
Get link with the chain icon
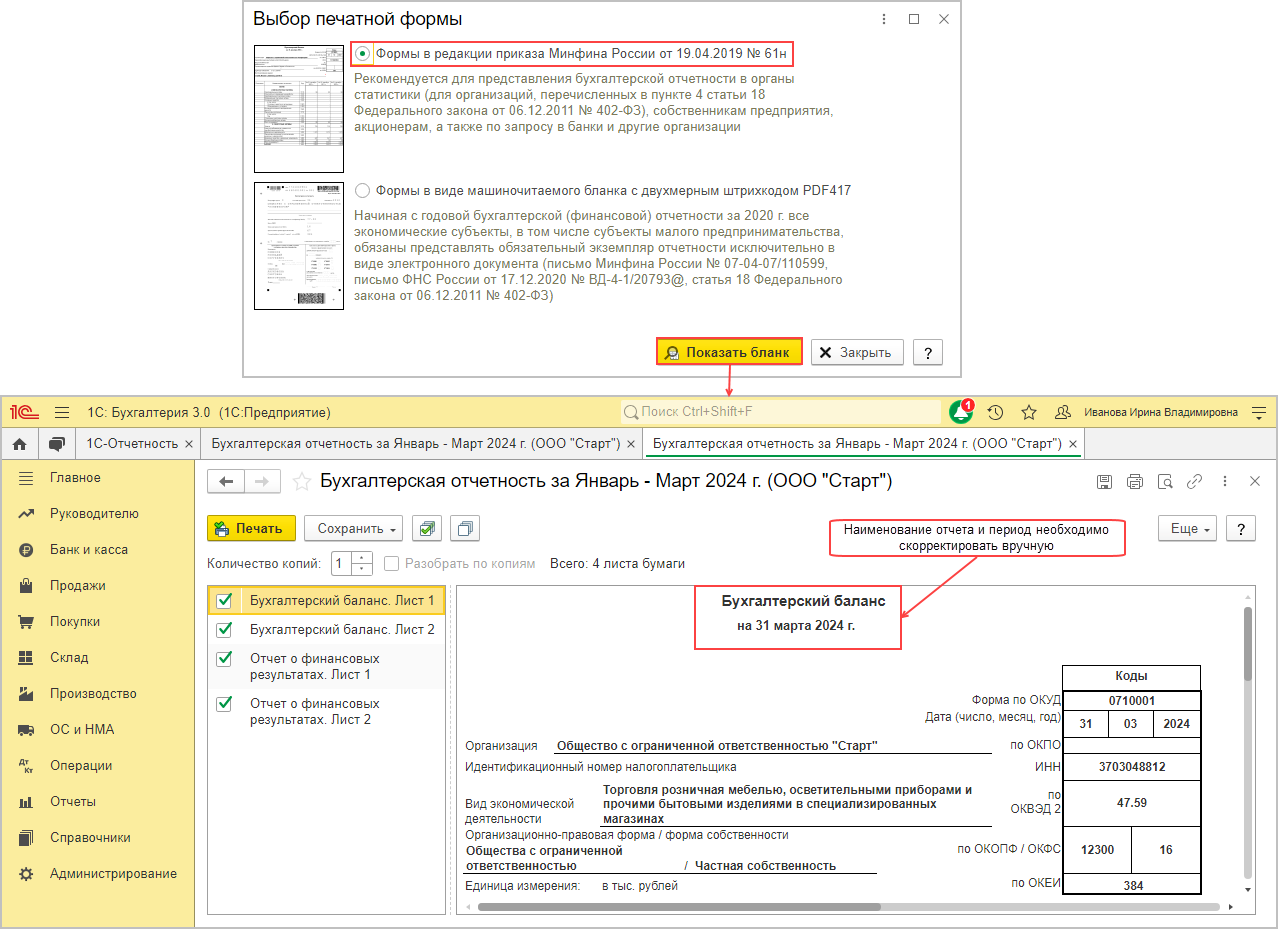click(1194, 481)
